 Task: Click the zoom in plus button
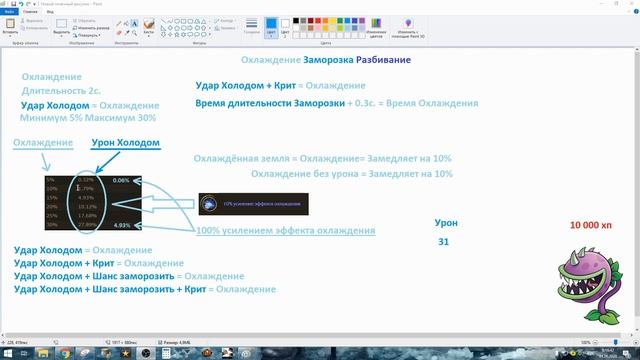click(x=636, y=342)
